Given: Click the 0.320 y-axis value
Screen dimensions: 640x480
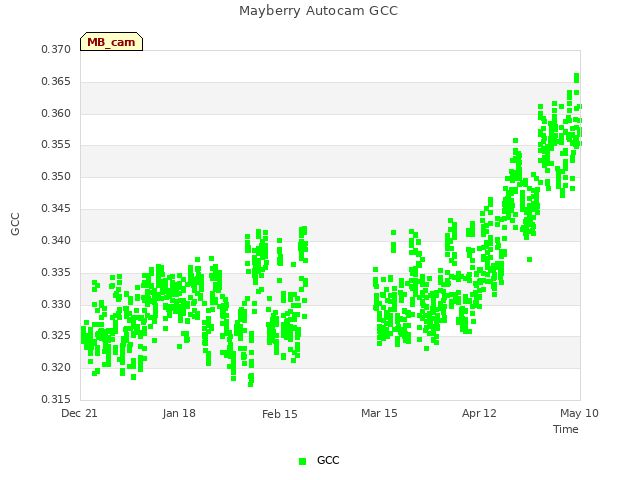Looking at the screenshot, I should [56, 367].
